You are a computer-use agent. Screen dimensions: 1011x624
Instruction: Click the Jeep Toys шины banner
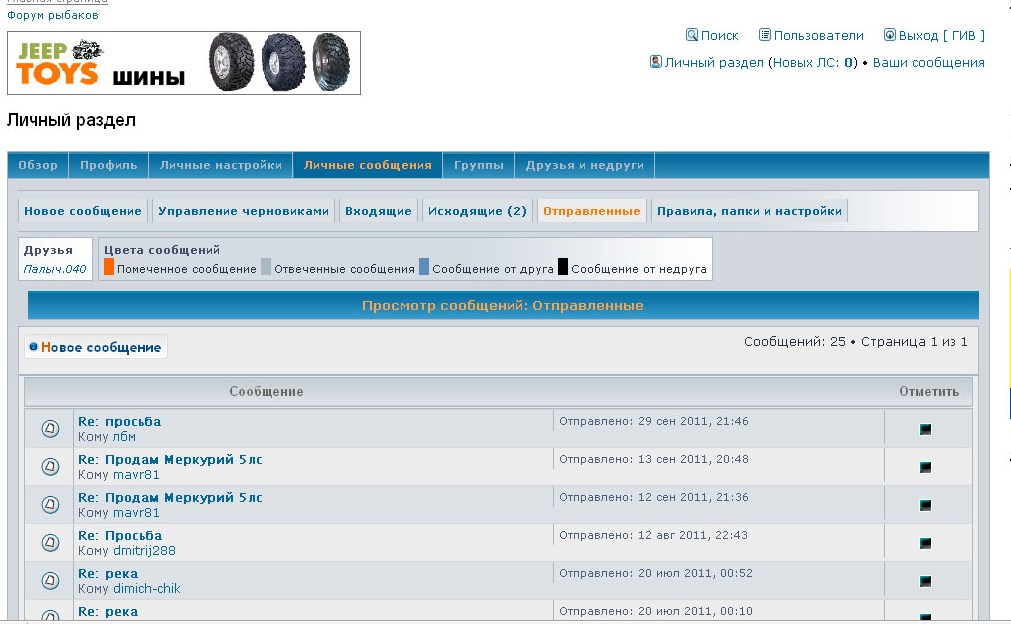pyautogui.click(x=184, y=63)
